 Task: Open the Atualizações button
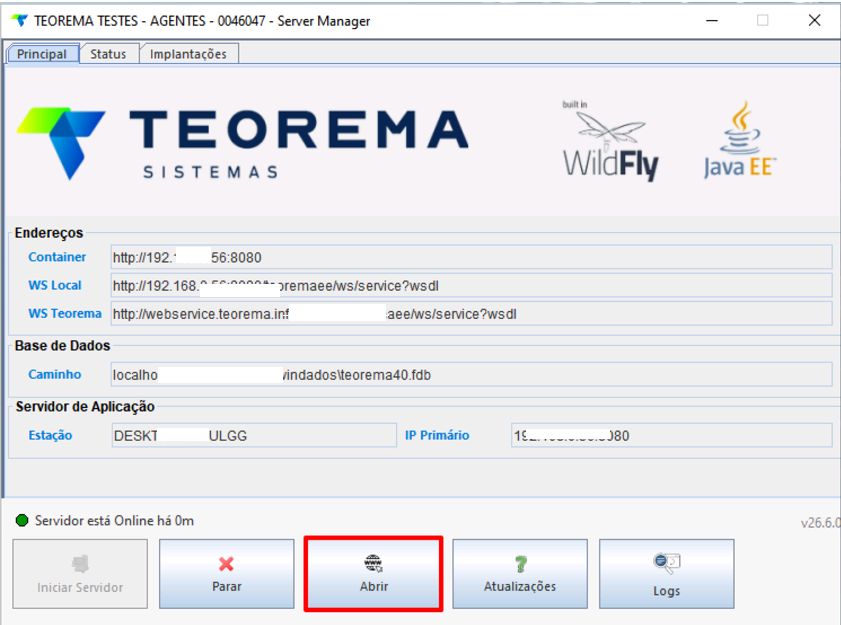tap(520, 574)
